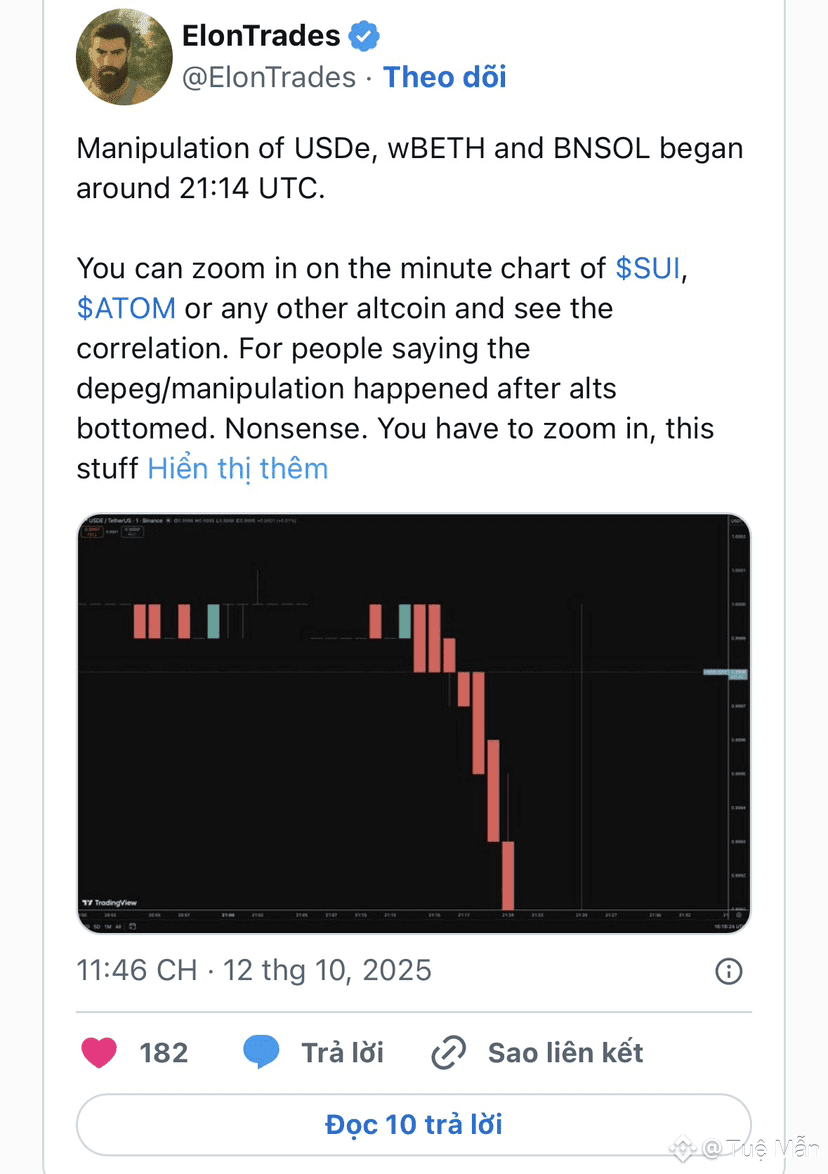
Task: Click the blue verified badge
Action: [x=363, y=37]
